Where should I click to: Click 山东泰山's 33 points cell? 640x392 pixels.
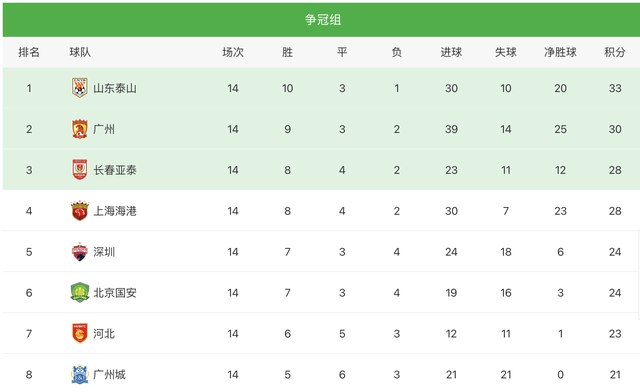[615, 88]
